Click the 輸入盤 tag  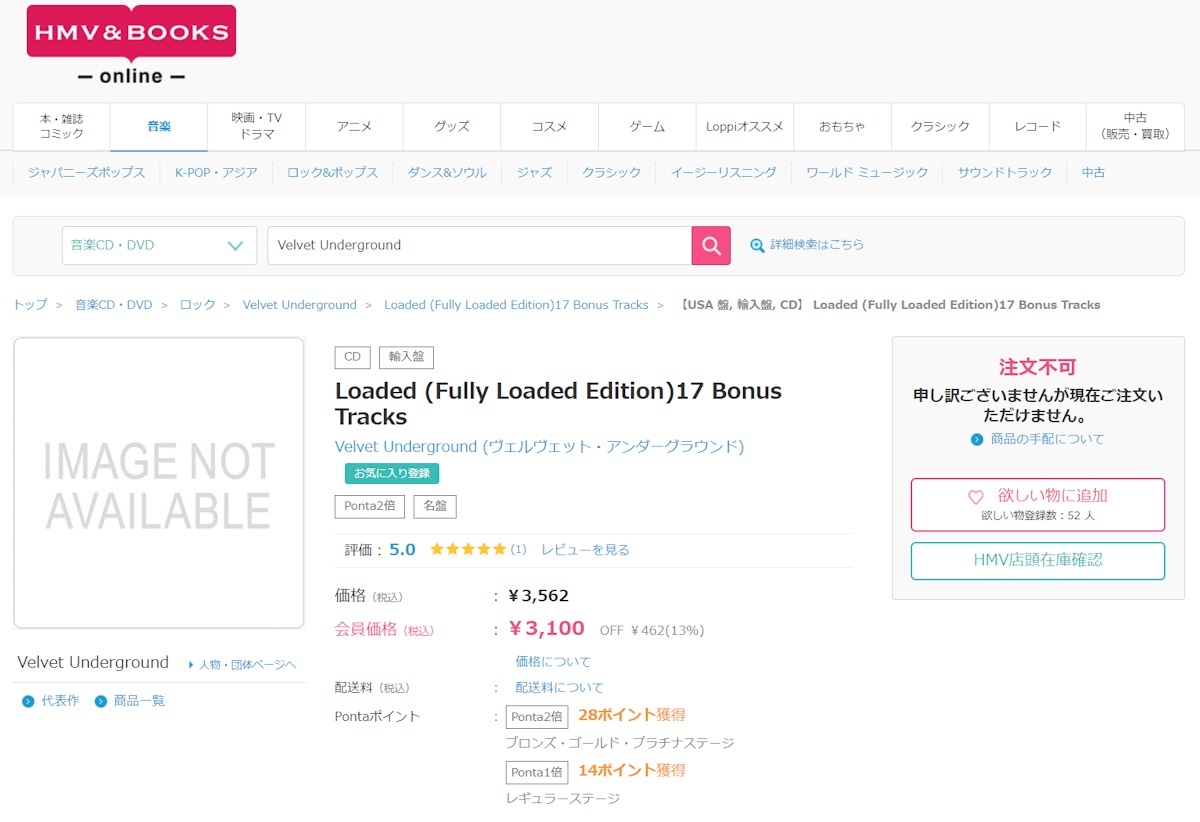(x=406, y=357)
